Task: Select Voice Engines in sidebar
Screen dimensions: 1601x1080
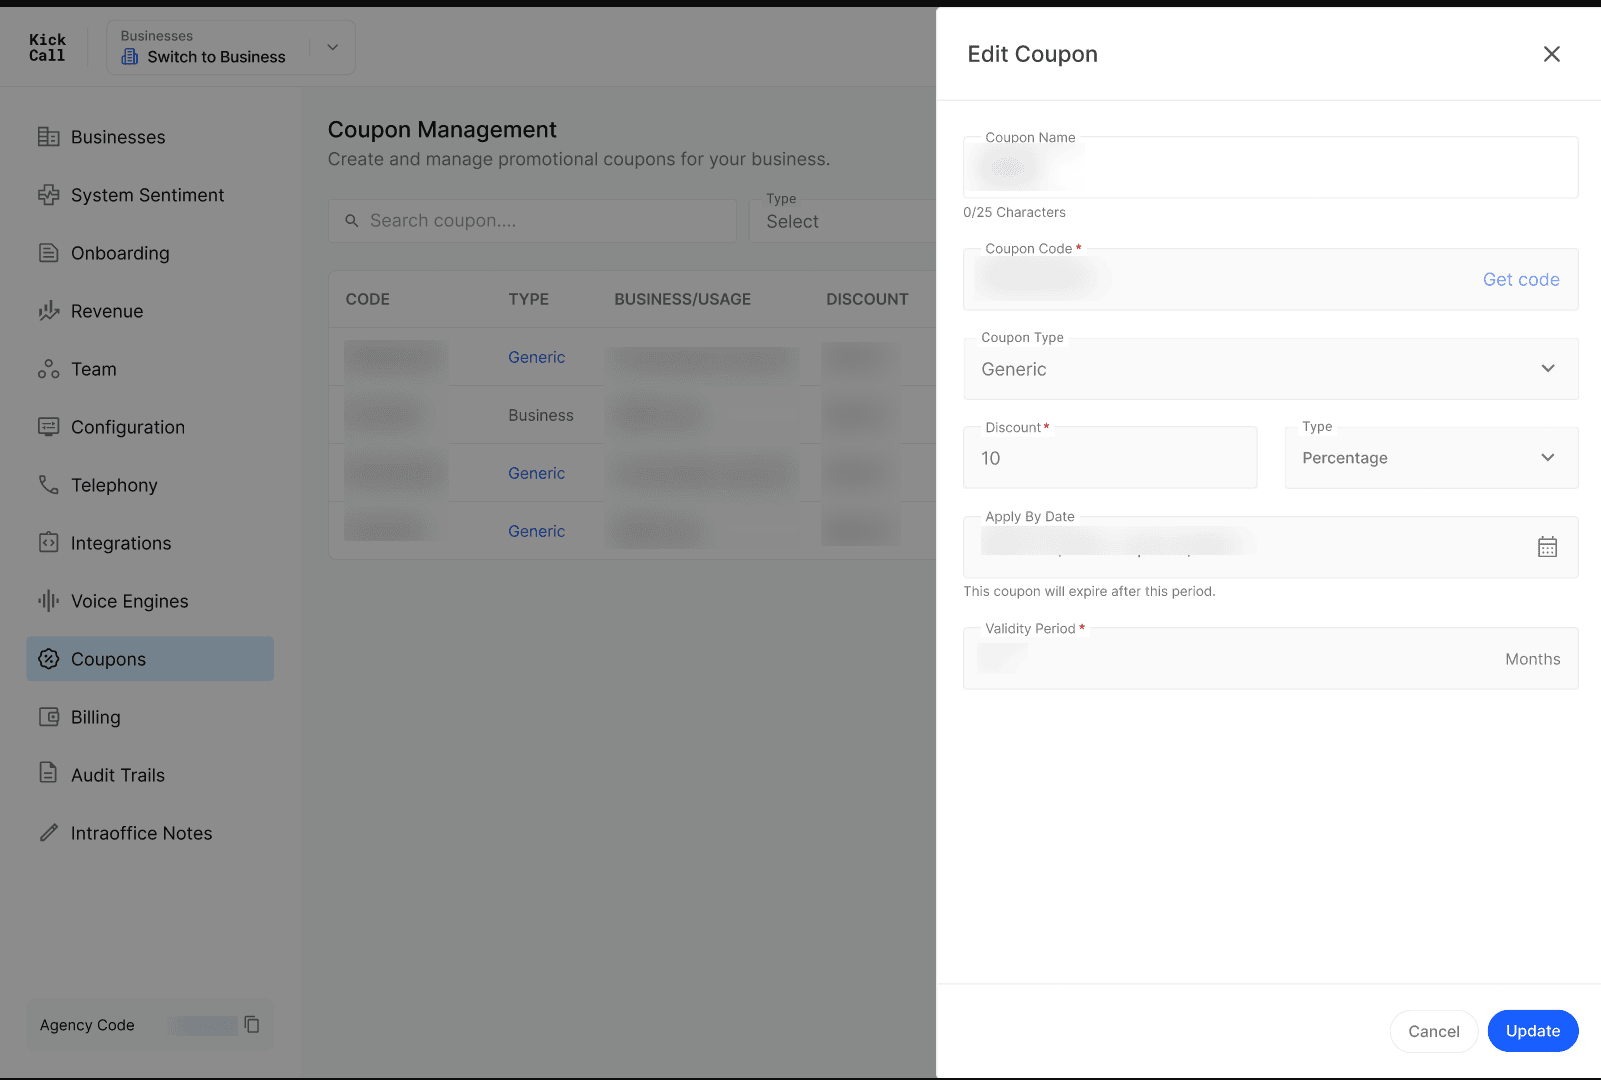Action: 150,601
